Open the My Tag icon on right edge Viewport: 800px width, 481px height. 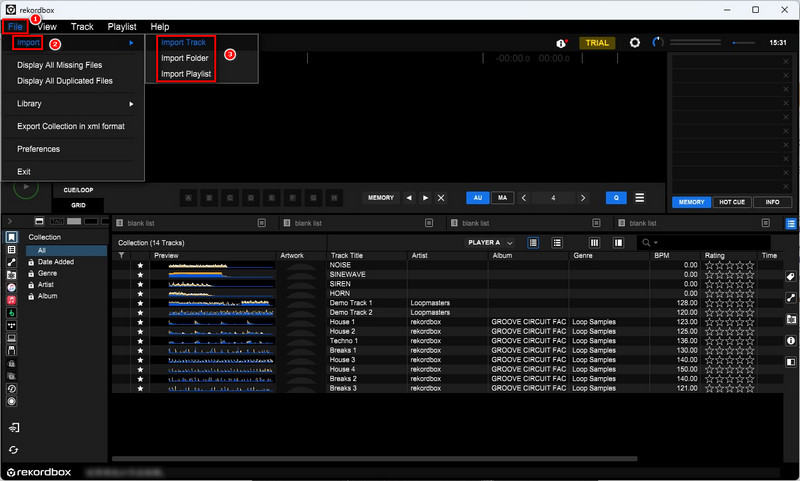coord(790,276)
